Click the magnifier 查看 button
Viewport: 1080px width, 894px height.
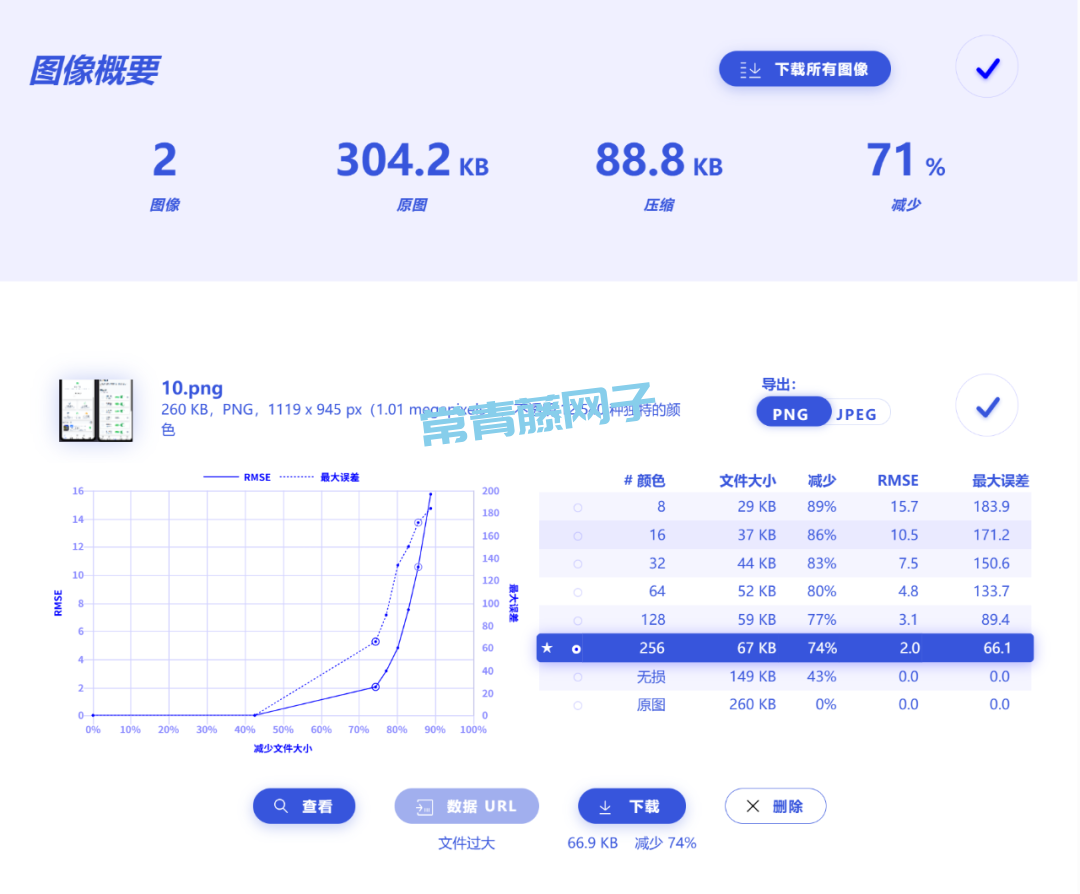pos(304,806)
